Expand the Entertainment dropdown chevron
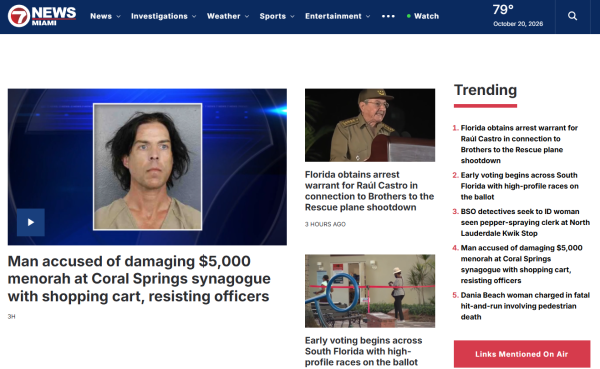 pos(368,16)
